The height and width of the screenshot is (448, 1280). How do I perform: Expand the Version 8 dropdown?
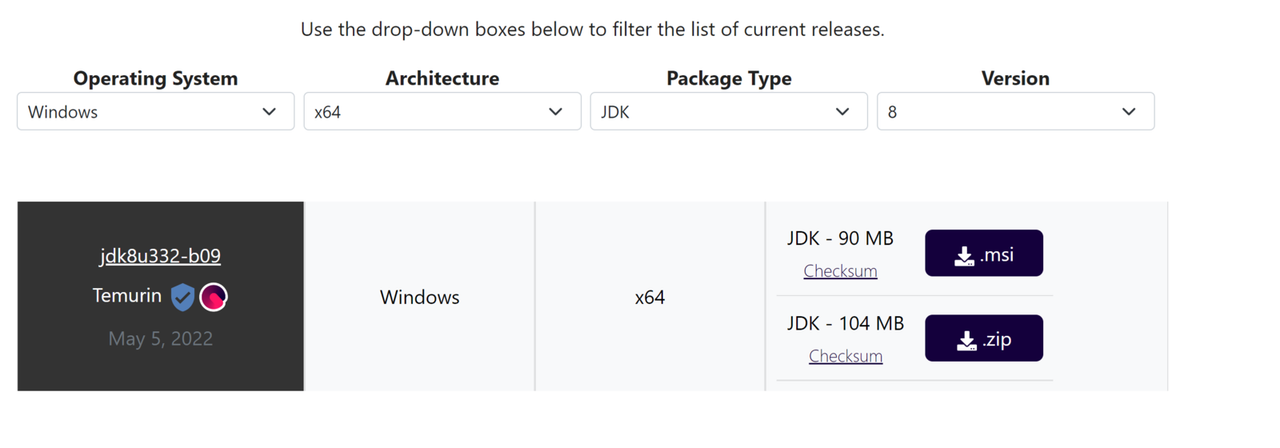[x=1015, y=112]
